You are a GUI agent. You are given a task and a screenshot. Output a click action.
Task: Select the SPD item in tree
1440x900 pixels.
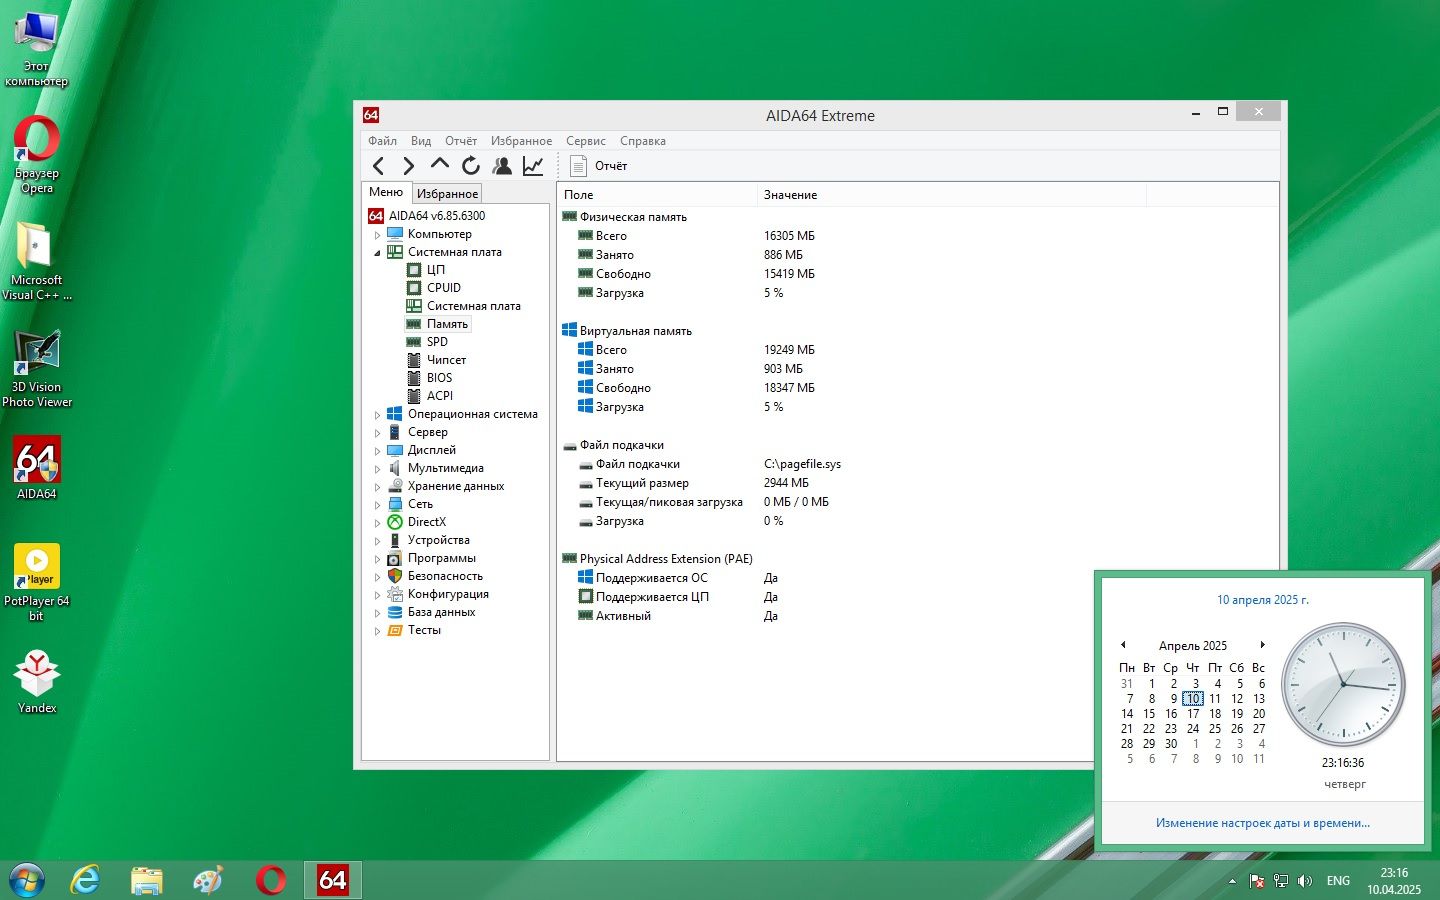[437, 342]
